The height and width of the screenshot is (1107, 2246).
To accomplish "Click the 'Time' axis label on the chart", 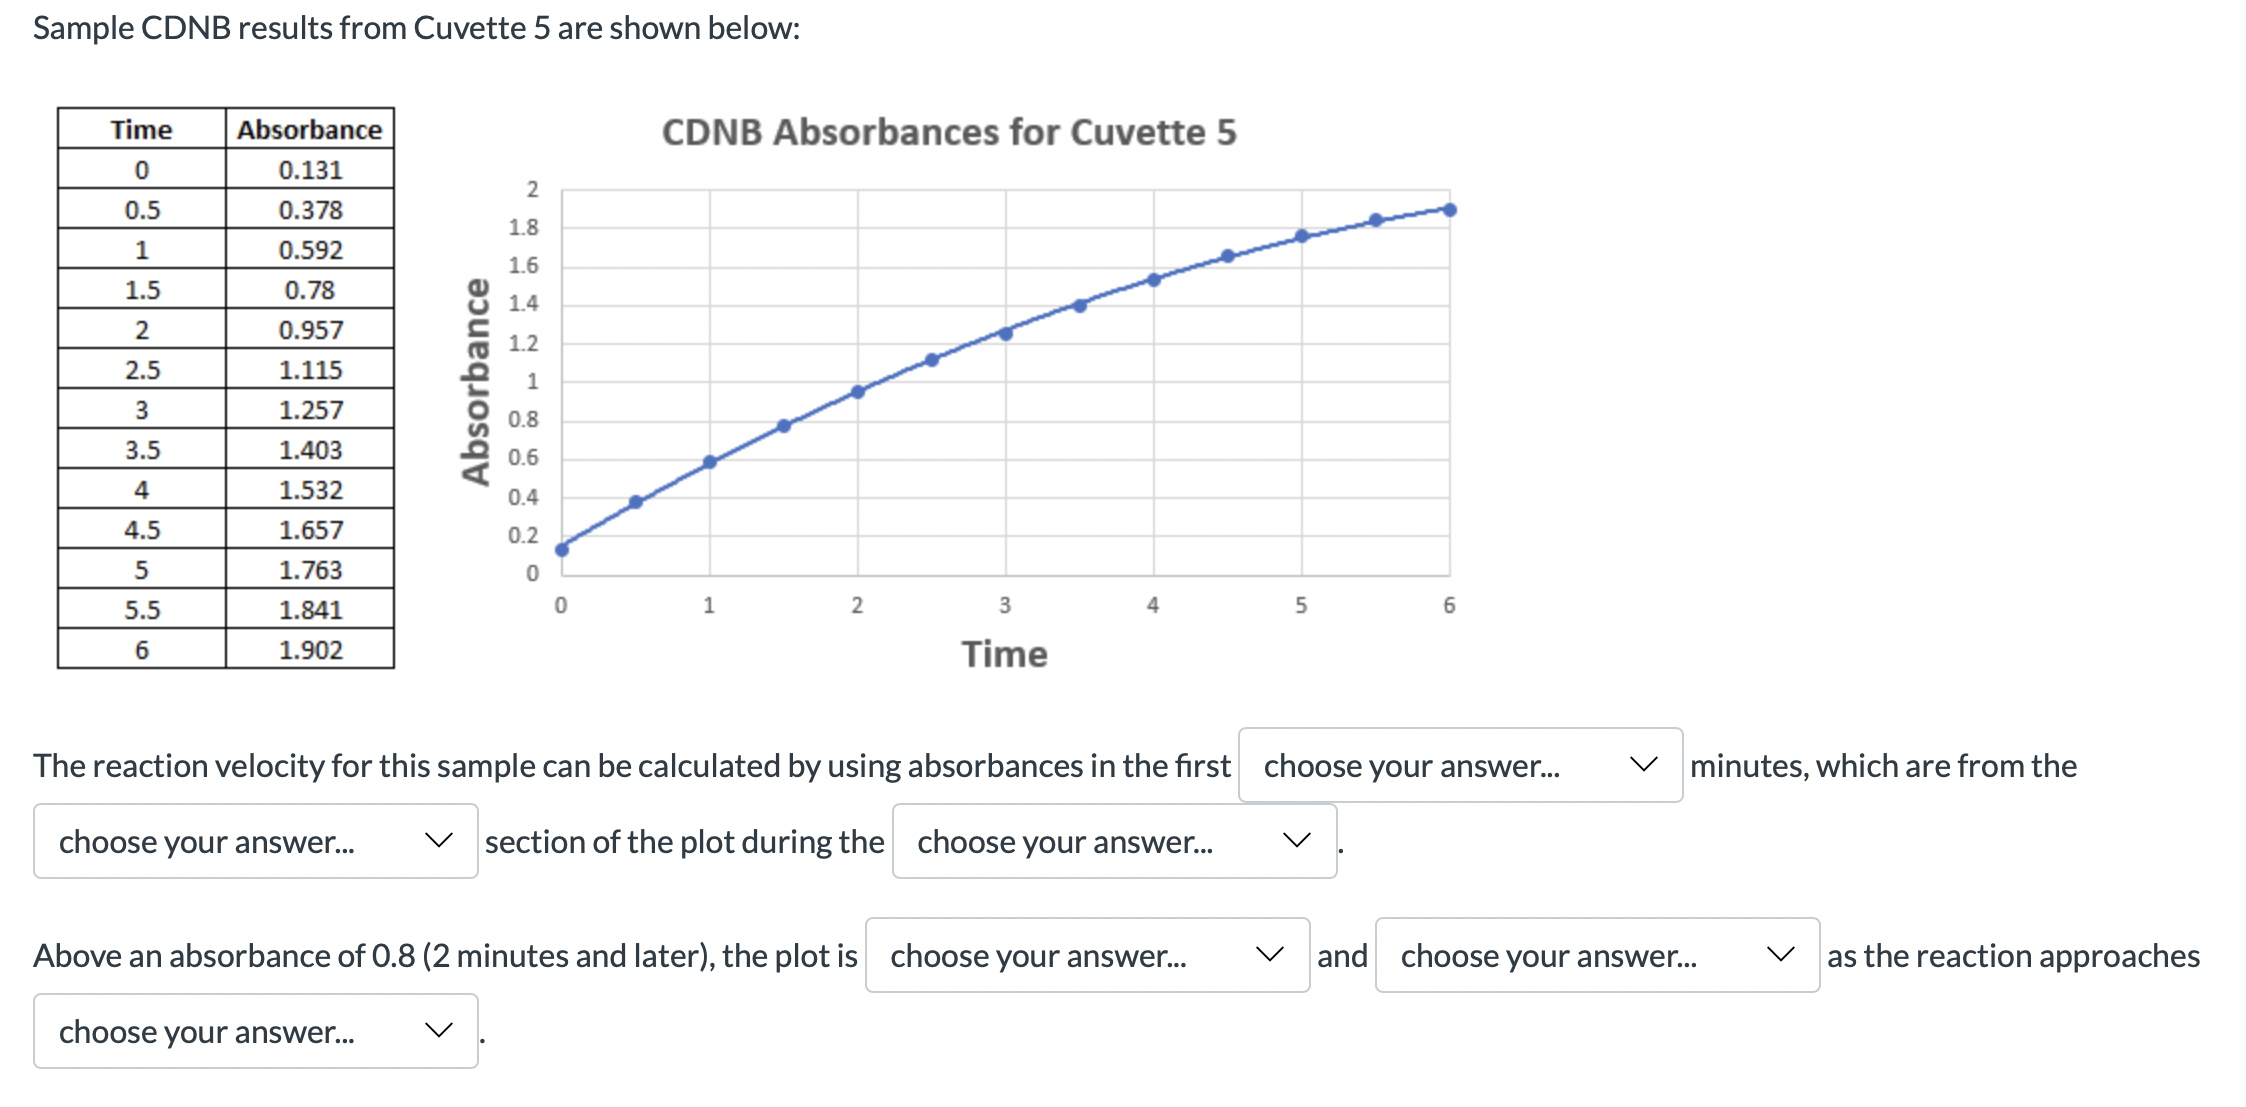I will 1005,654.
